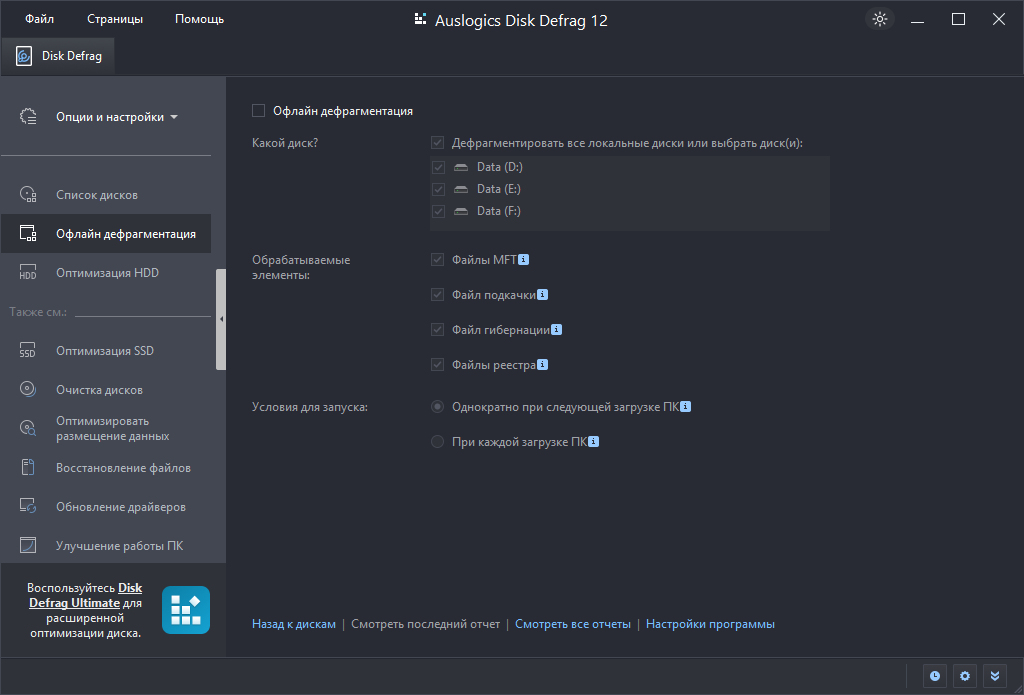This screenshot has height=695, width=1024.
Task: Click the Офлайн дефрагментация sidebar icon
Action: coord(28,234)
